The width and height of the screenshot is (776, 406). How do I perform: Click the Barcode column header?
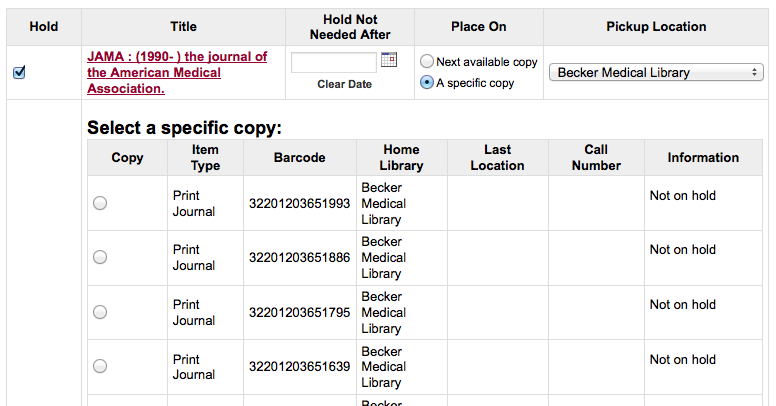pyautogui.click(x=299, y=157)
